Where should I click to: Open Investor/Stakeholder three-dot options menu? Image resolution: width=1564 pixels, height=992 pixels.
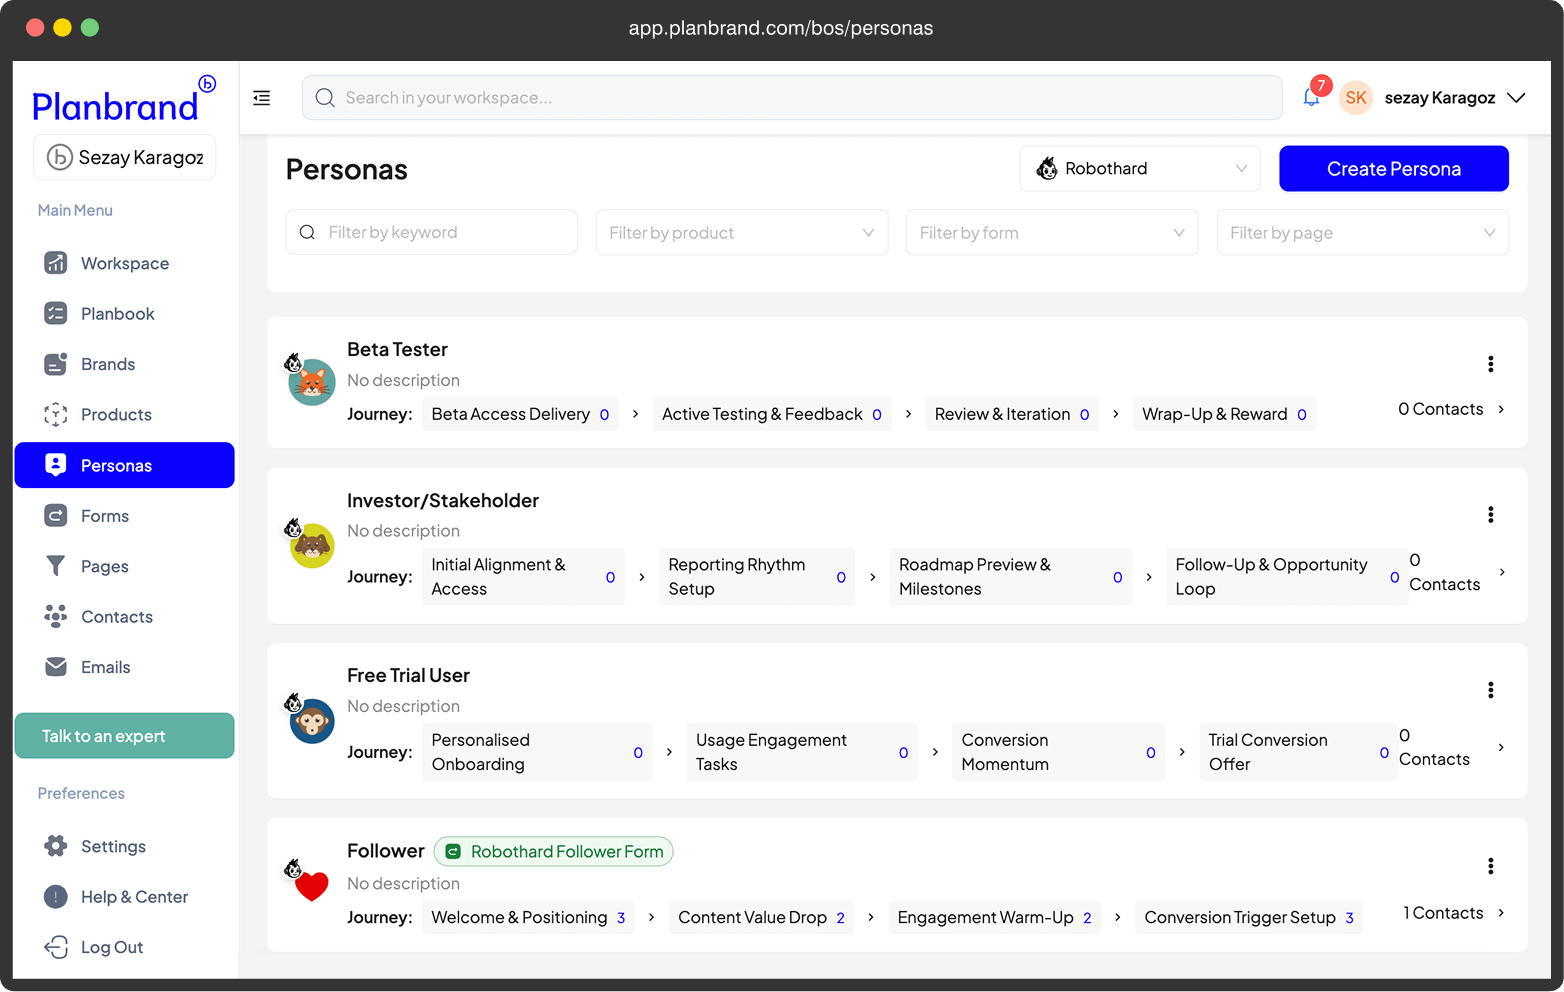click(1490, 515)
